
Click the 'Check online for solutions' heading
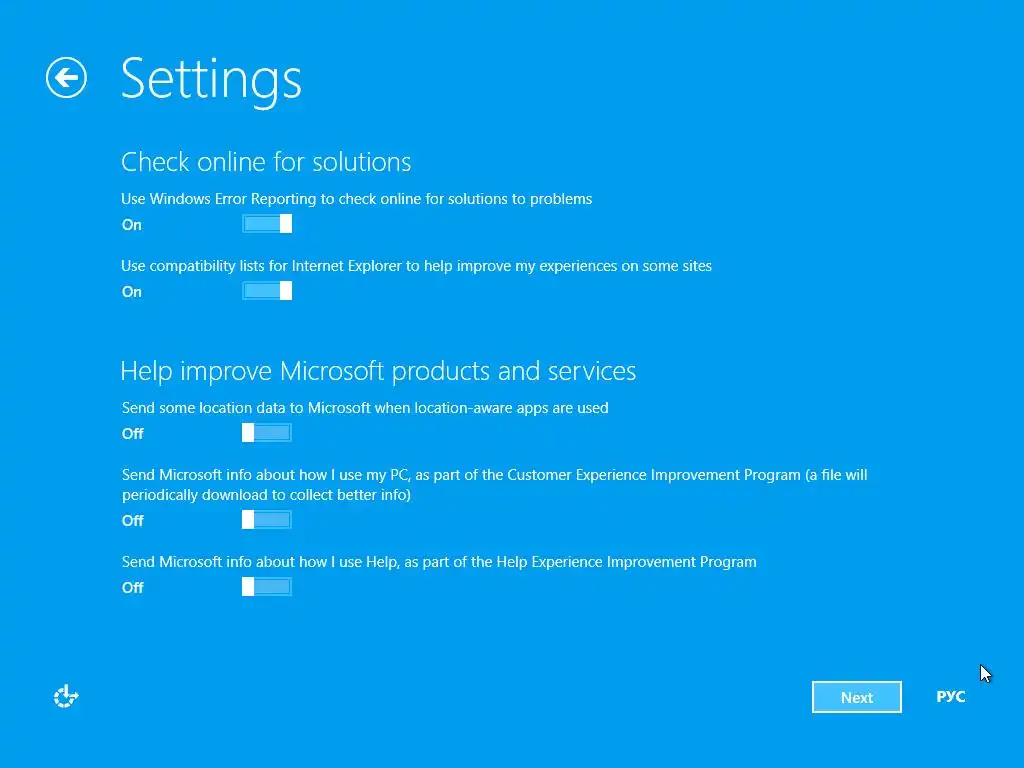coord(266,162)
